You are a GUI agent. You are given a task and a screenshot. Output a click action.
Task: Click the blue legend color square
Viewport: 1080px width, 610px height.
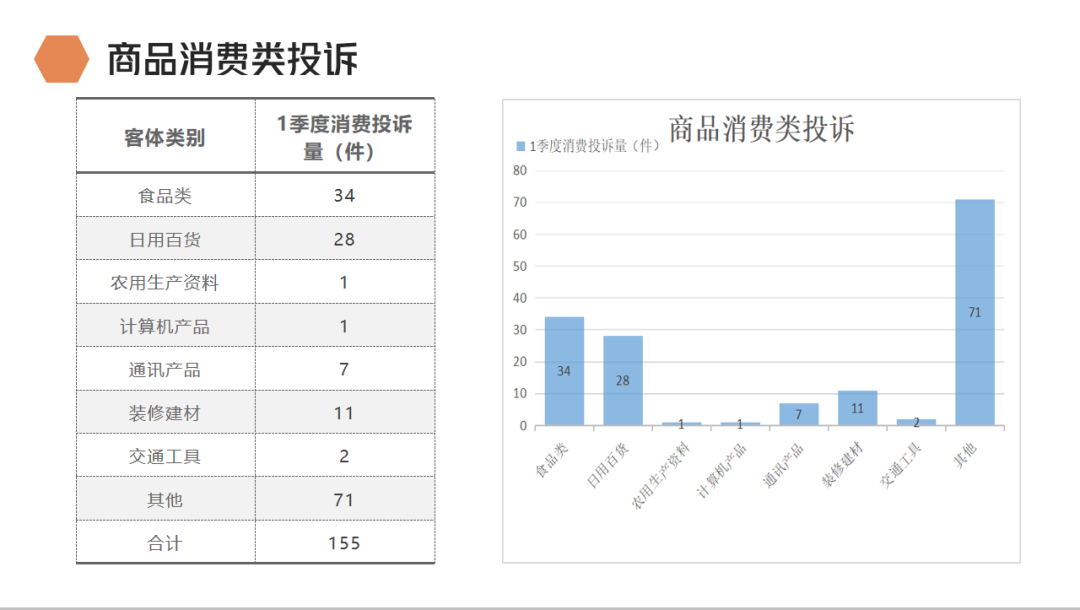coord(521,146)
